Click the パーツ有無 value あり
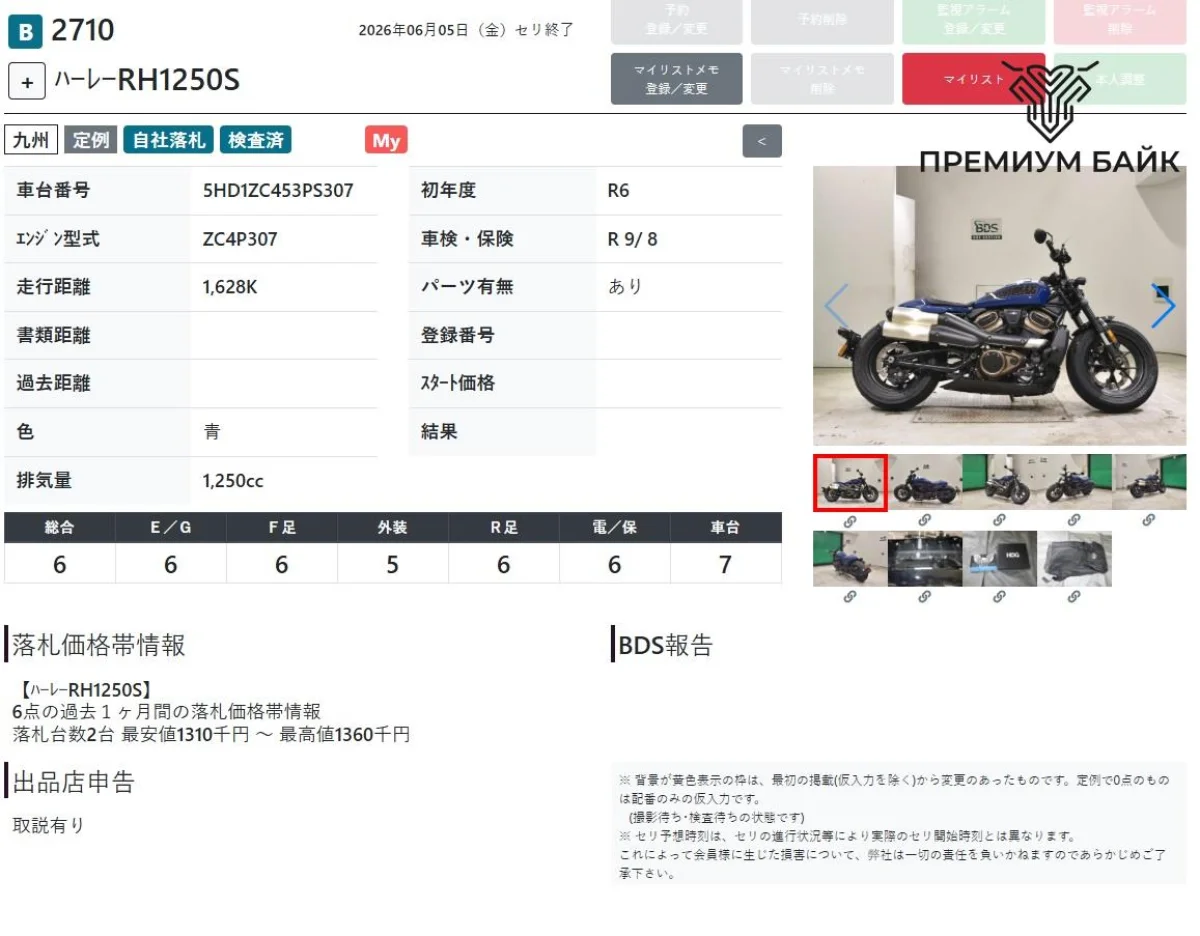Screen dimensions: 1200x936 click(625, 287)
